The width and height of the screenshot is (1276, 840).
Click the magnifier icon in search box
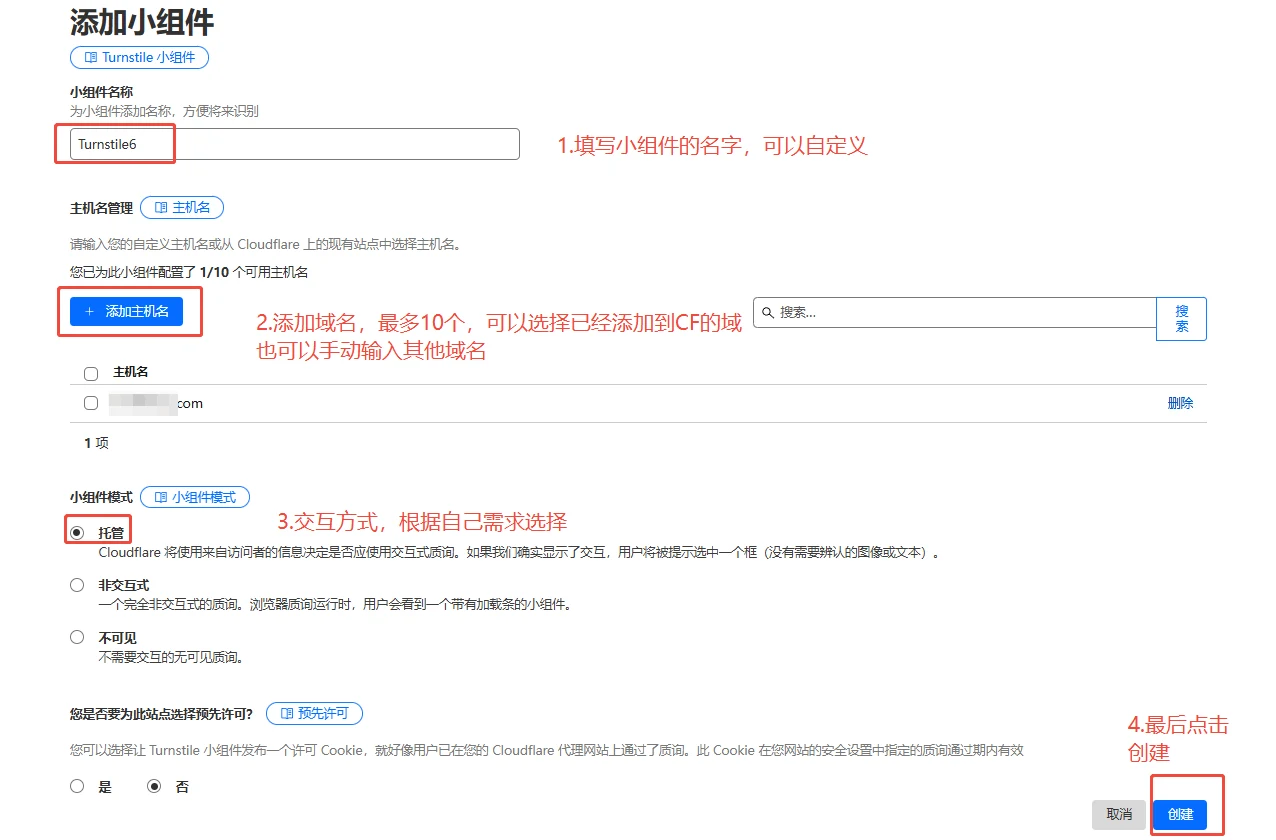pos(768,312)
